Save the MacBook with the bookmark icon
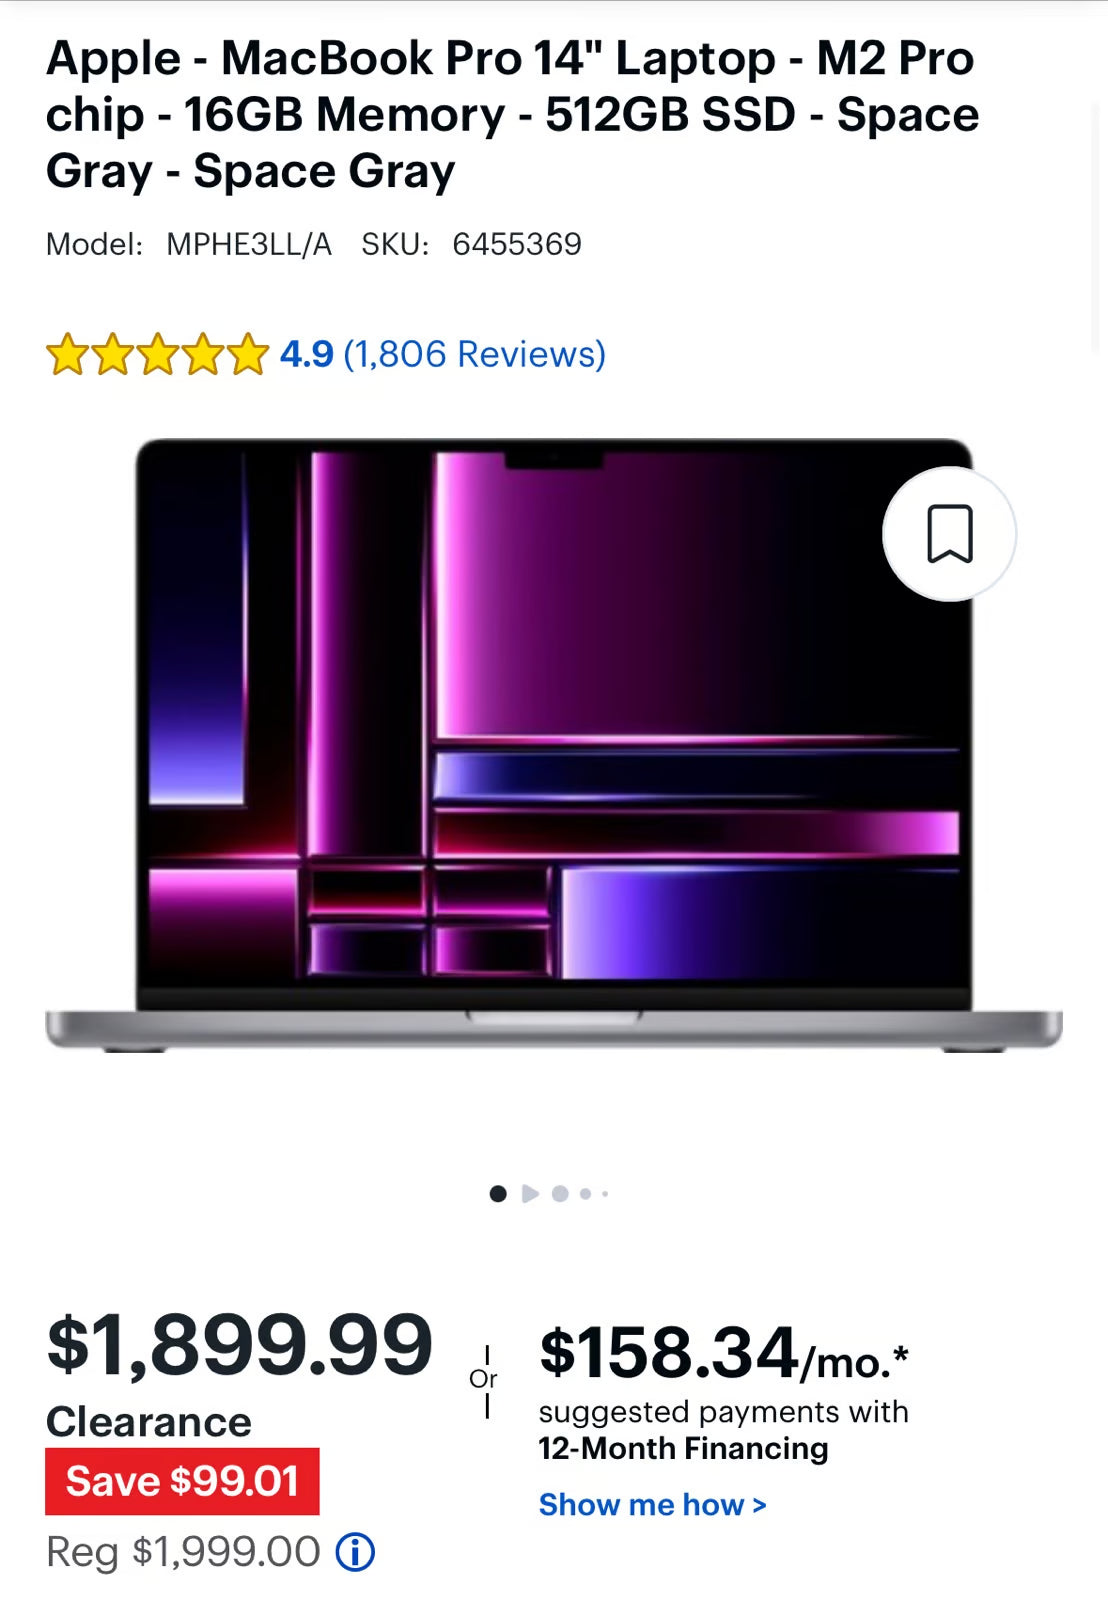Image resolution: width=1108 pixels, height=1600 pixels. click(949, 534)
